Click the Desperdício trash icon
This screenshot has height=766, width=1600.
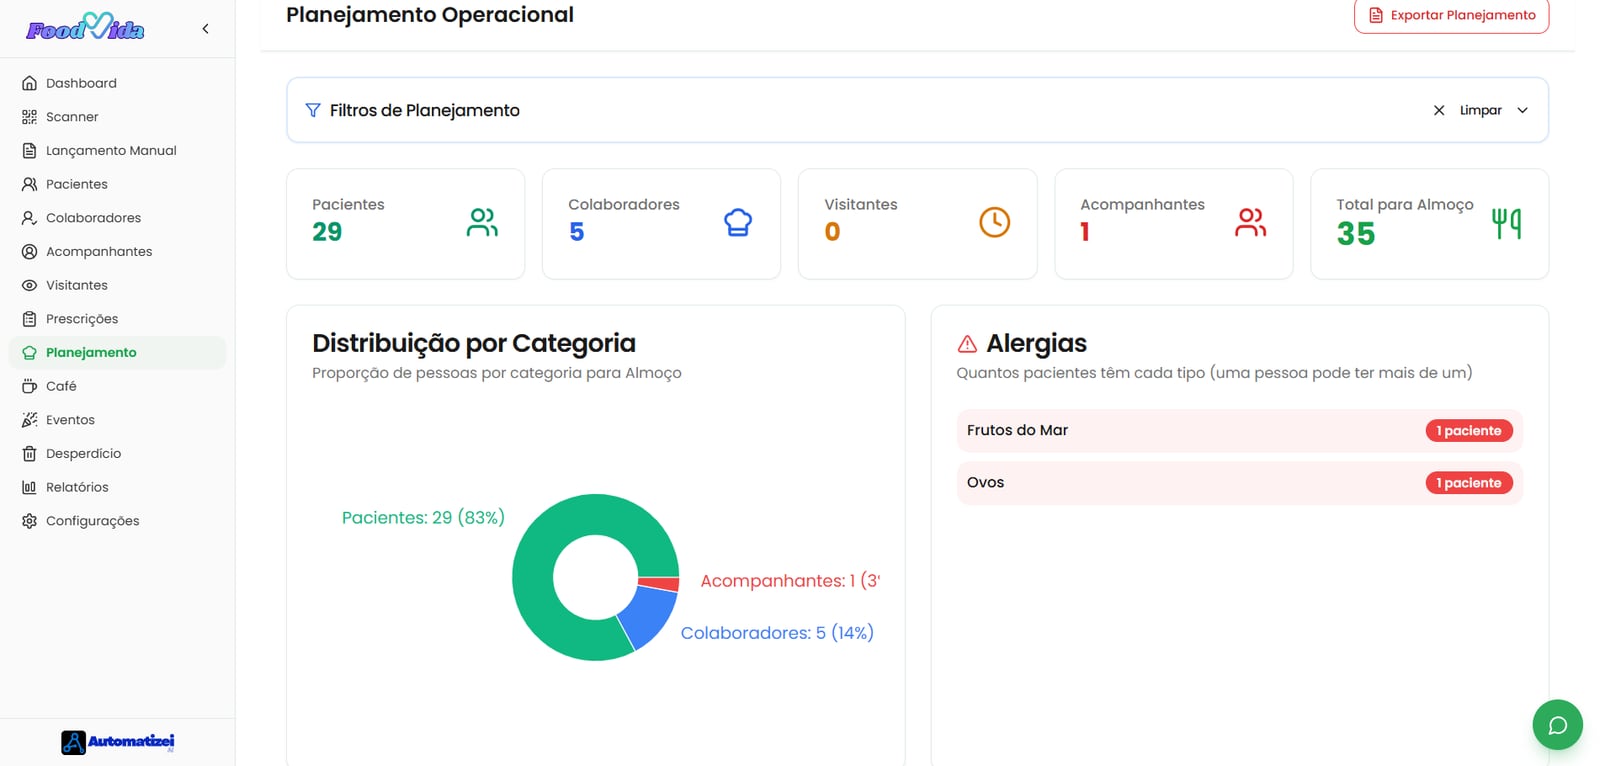[29, 454]
